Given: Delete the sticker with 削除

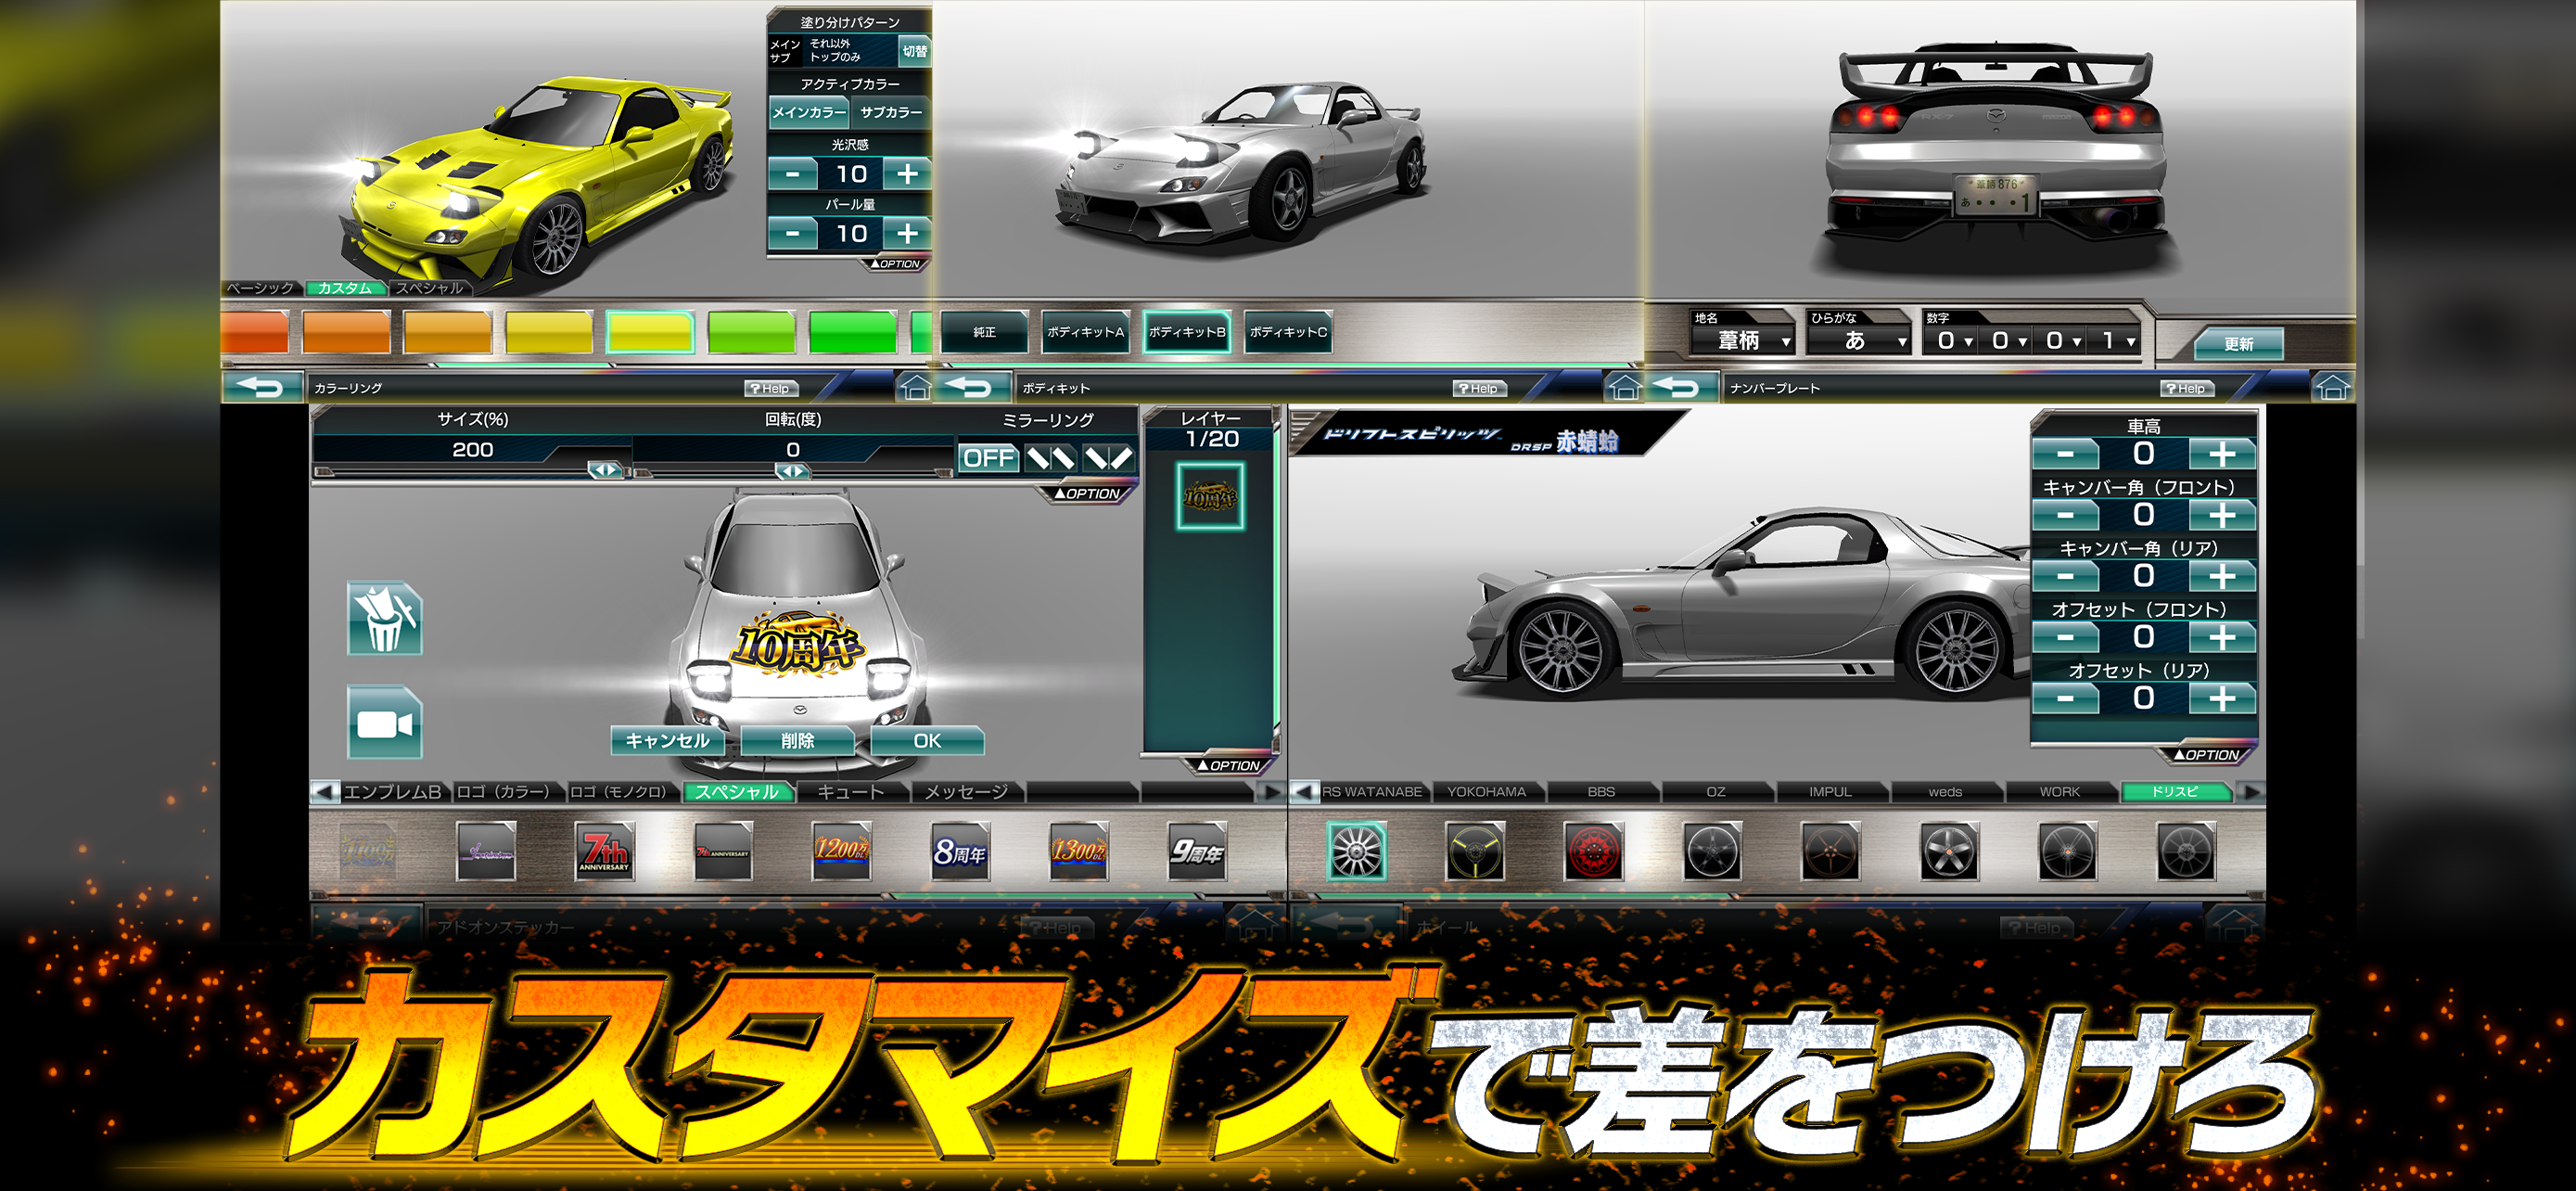Looking at the screenshot, I should (x=798, y=740).
